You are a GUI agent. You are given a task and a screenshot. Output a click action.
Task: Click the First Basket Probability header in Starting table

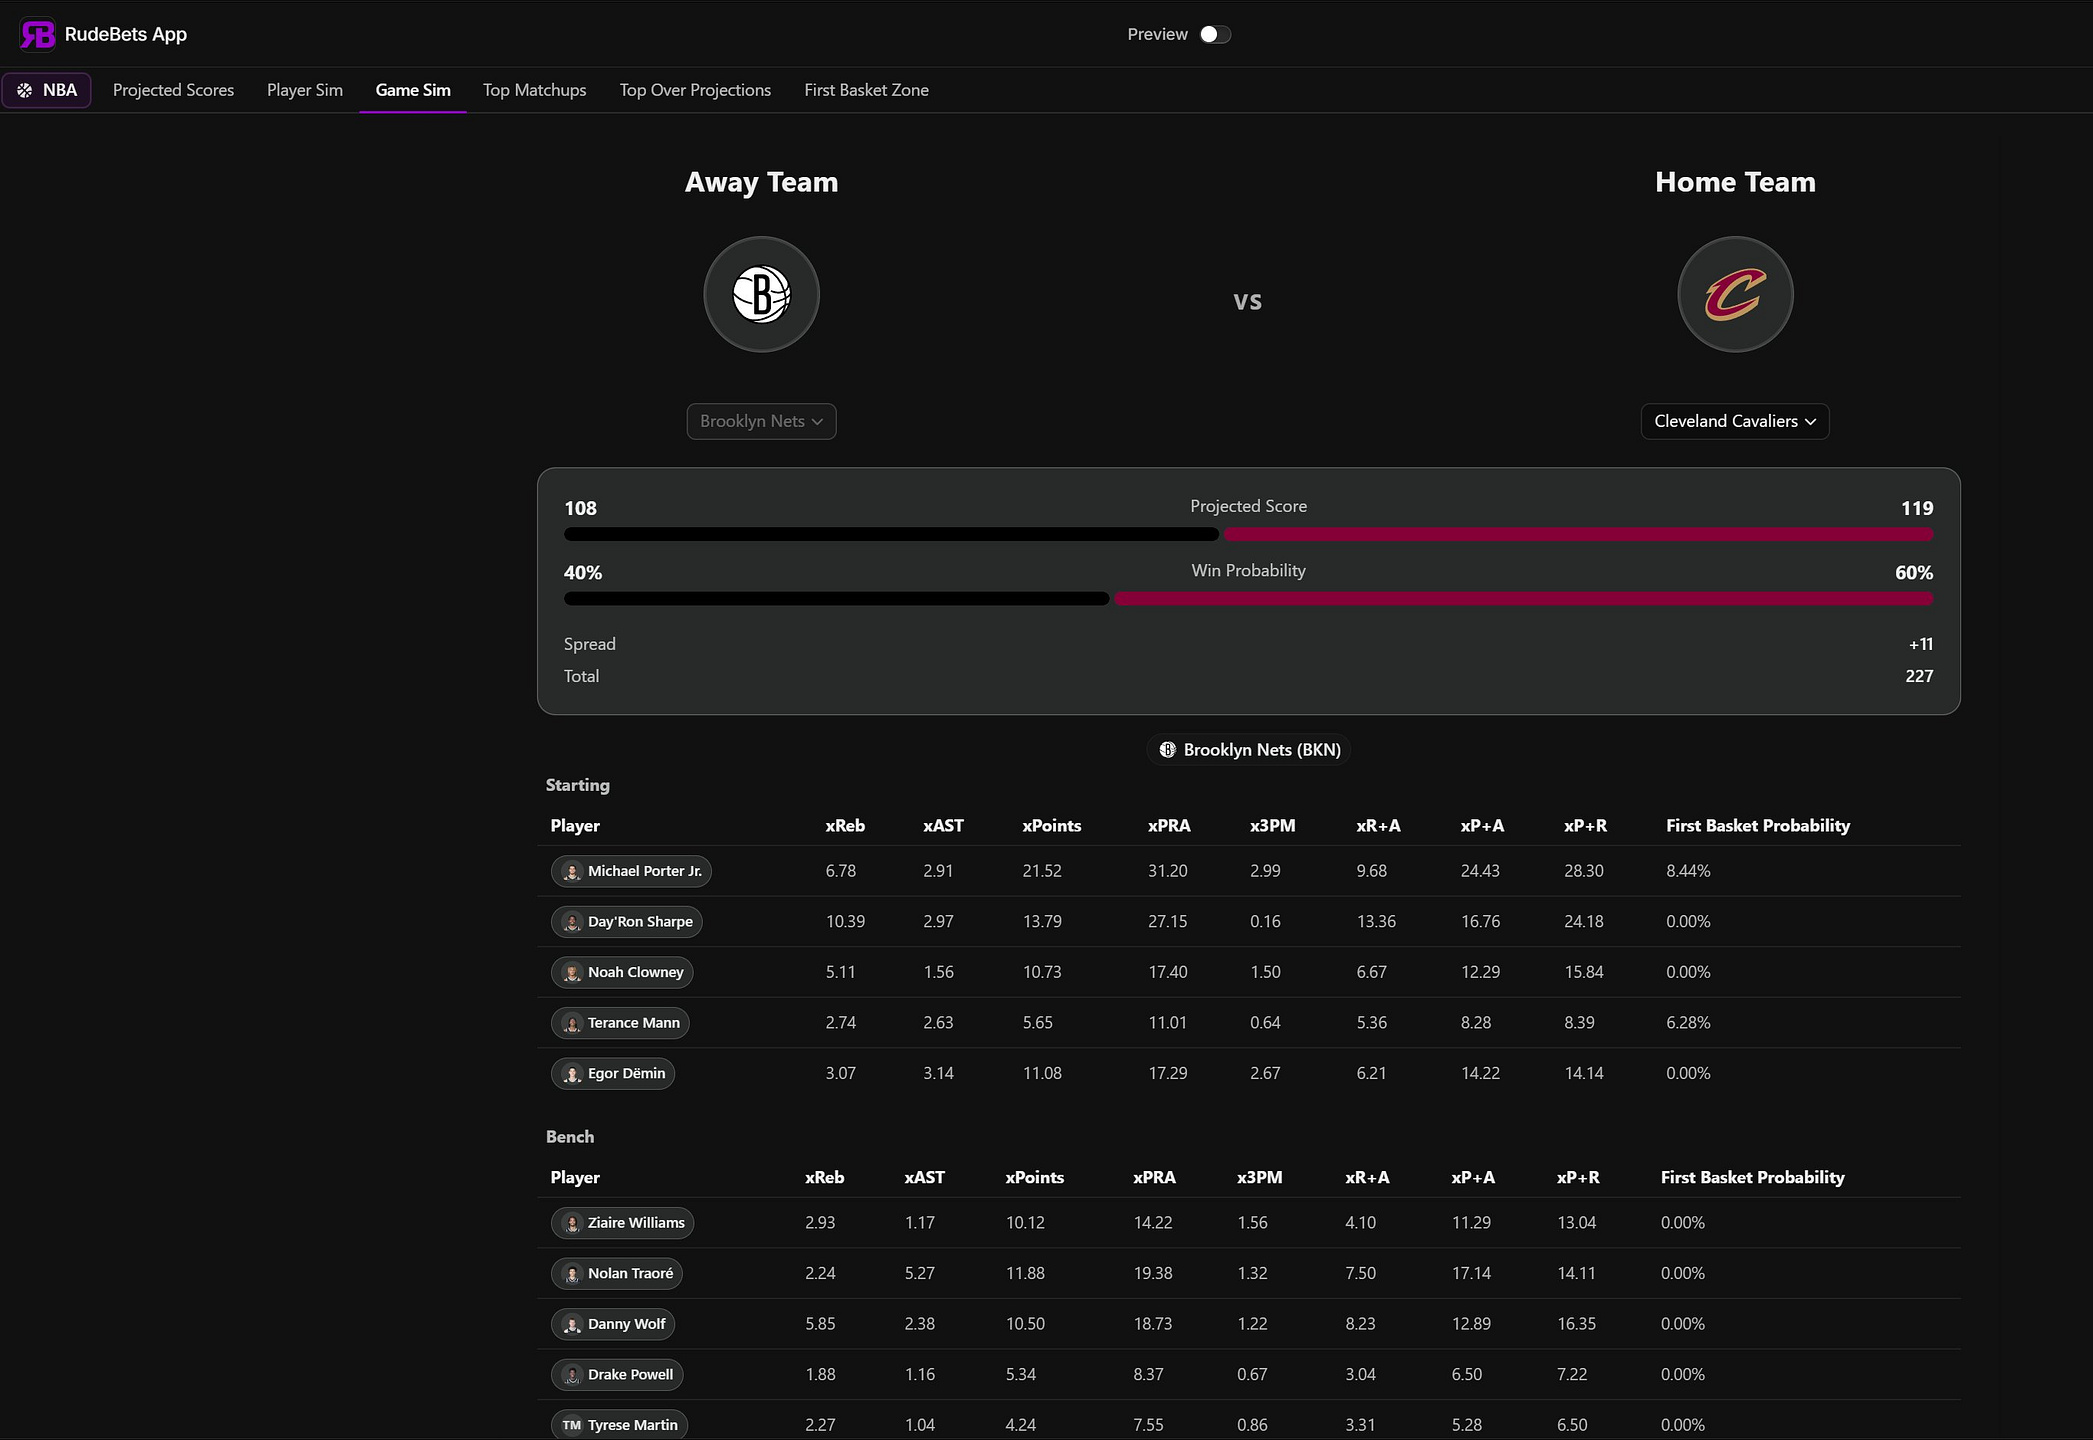(1758, 826)
